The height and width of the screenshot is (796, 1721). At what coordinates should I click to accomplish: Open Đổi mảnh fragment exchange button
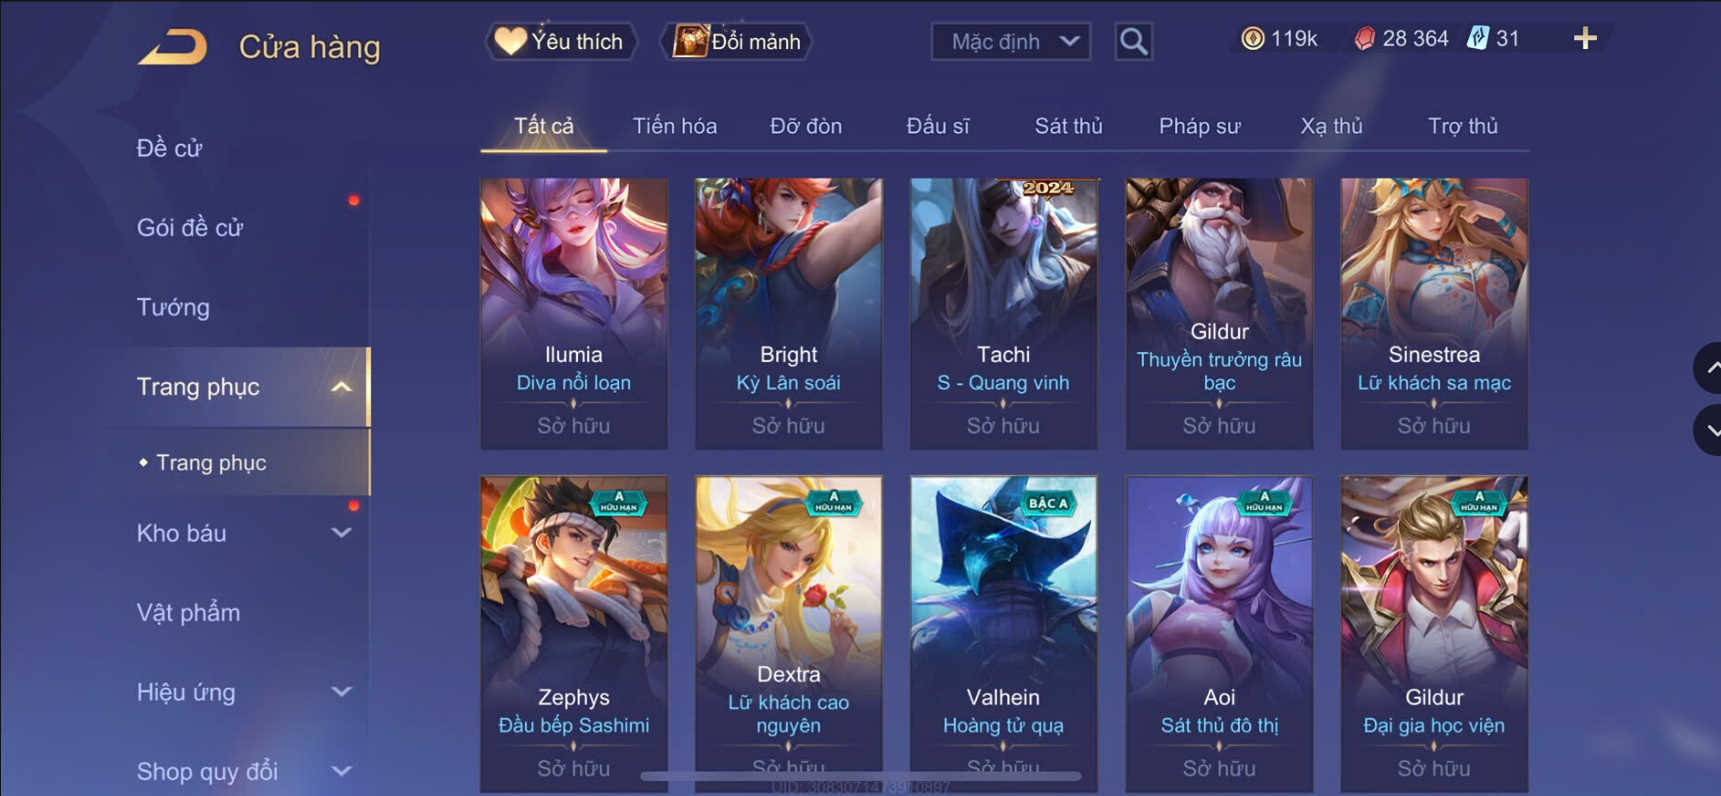pos(737,42)
